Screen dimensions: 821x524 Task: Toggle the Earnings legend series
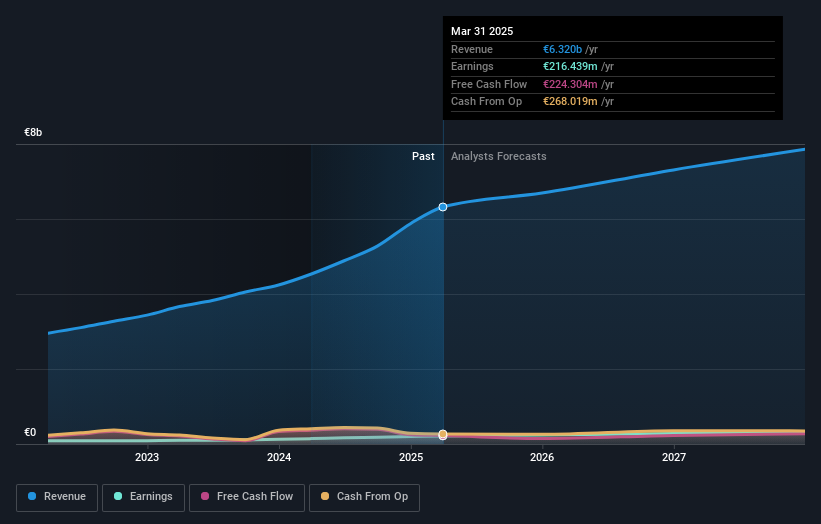click(x=143, y=497)
